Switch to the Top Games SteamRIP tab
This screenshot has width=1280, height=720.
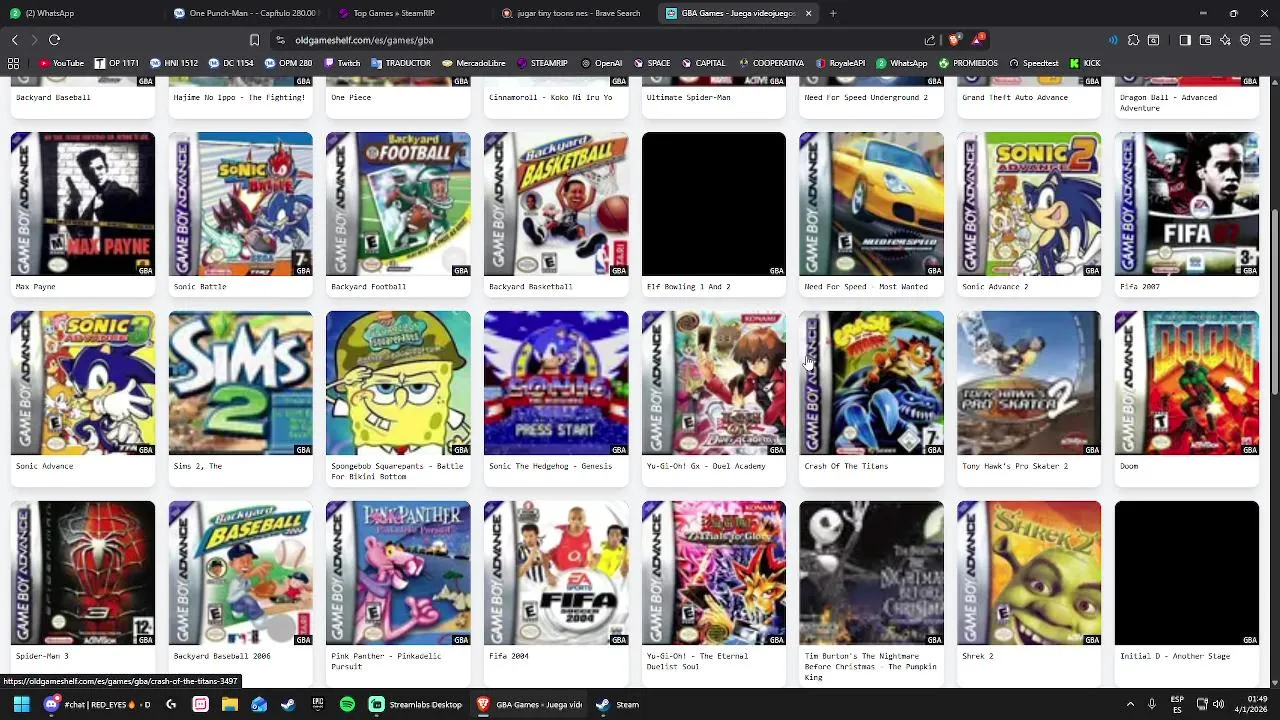[410, 13]
